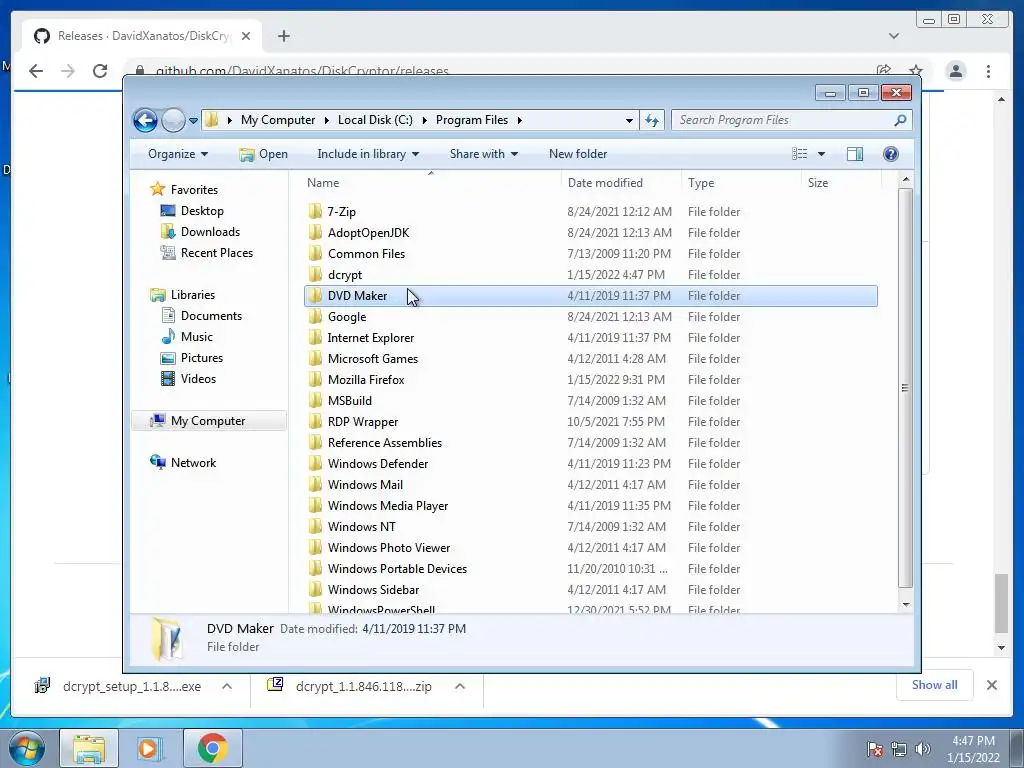1024x768 pixels.
Task: Create a New folder
Action: coord(578,154)
